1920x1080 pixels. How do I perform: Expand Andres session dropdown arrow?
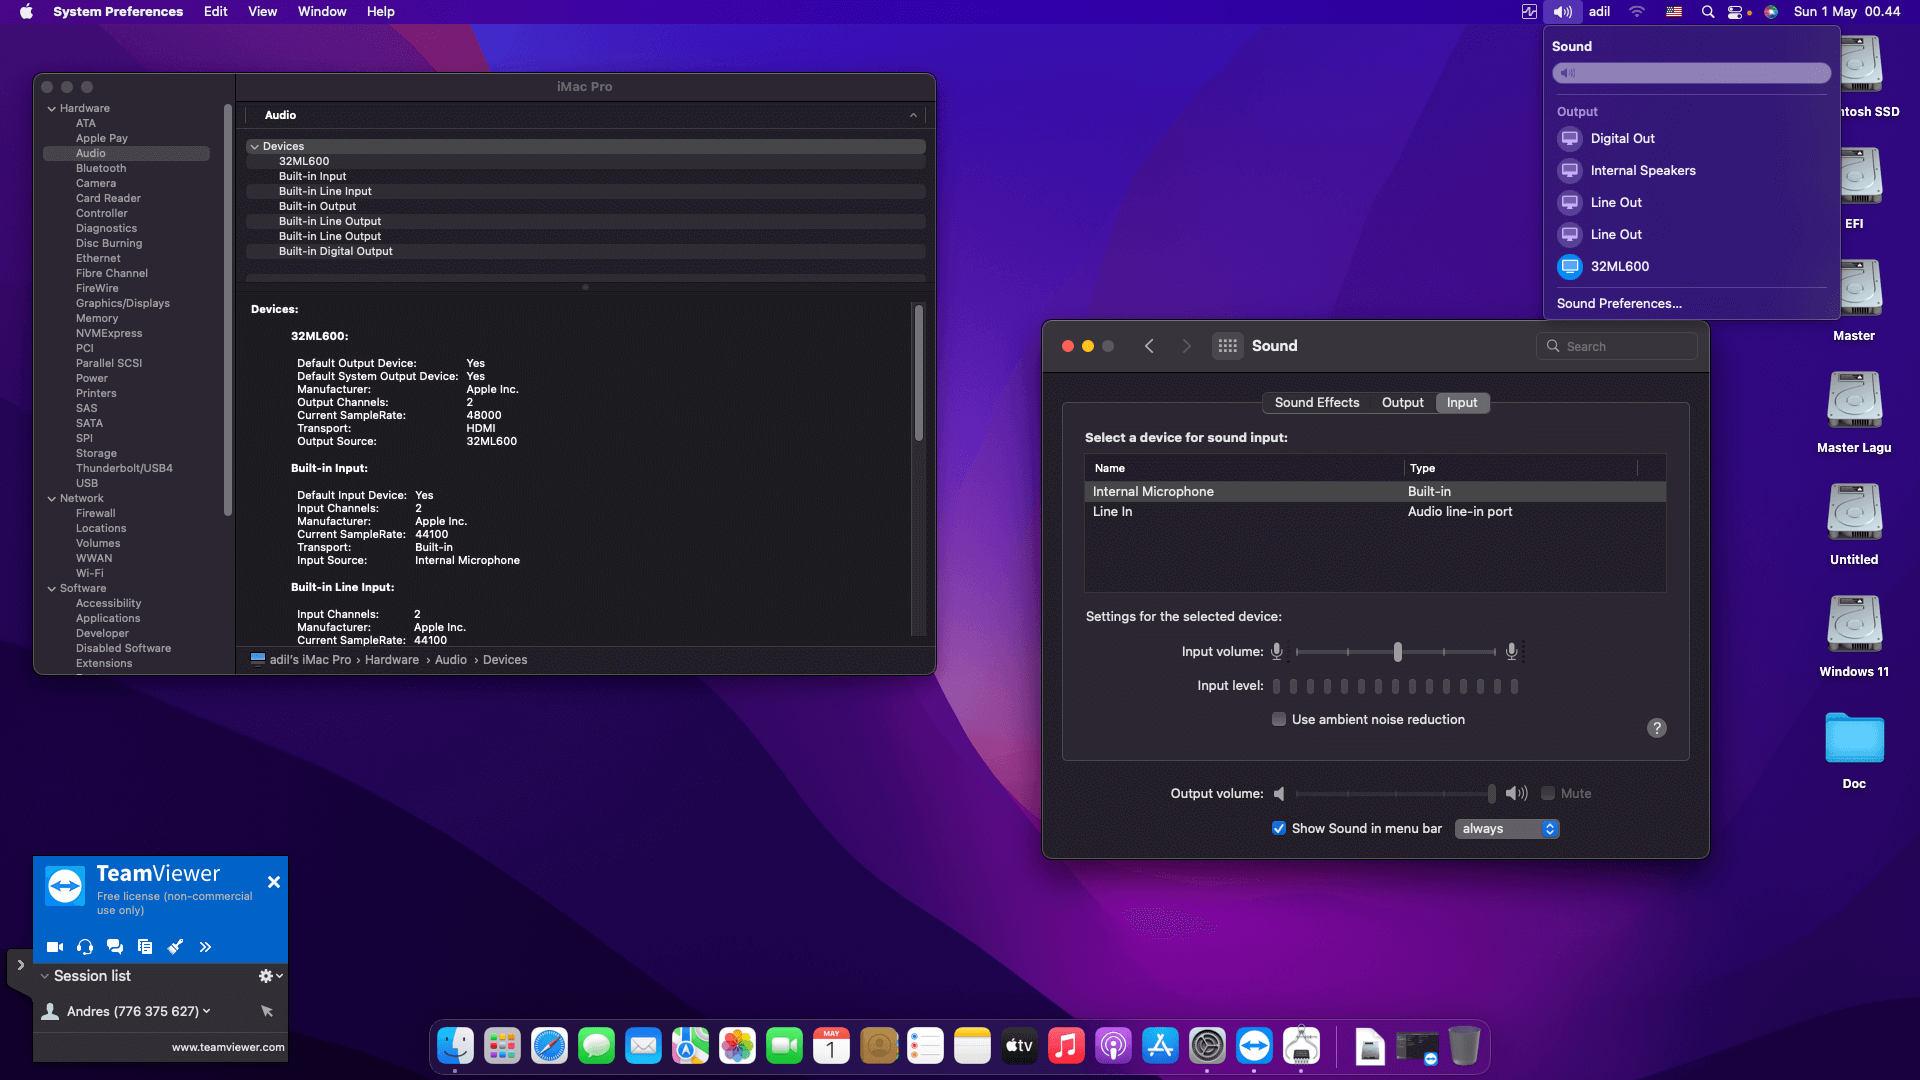(x=207, y=1011)
